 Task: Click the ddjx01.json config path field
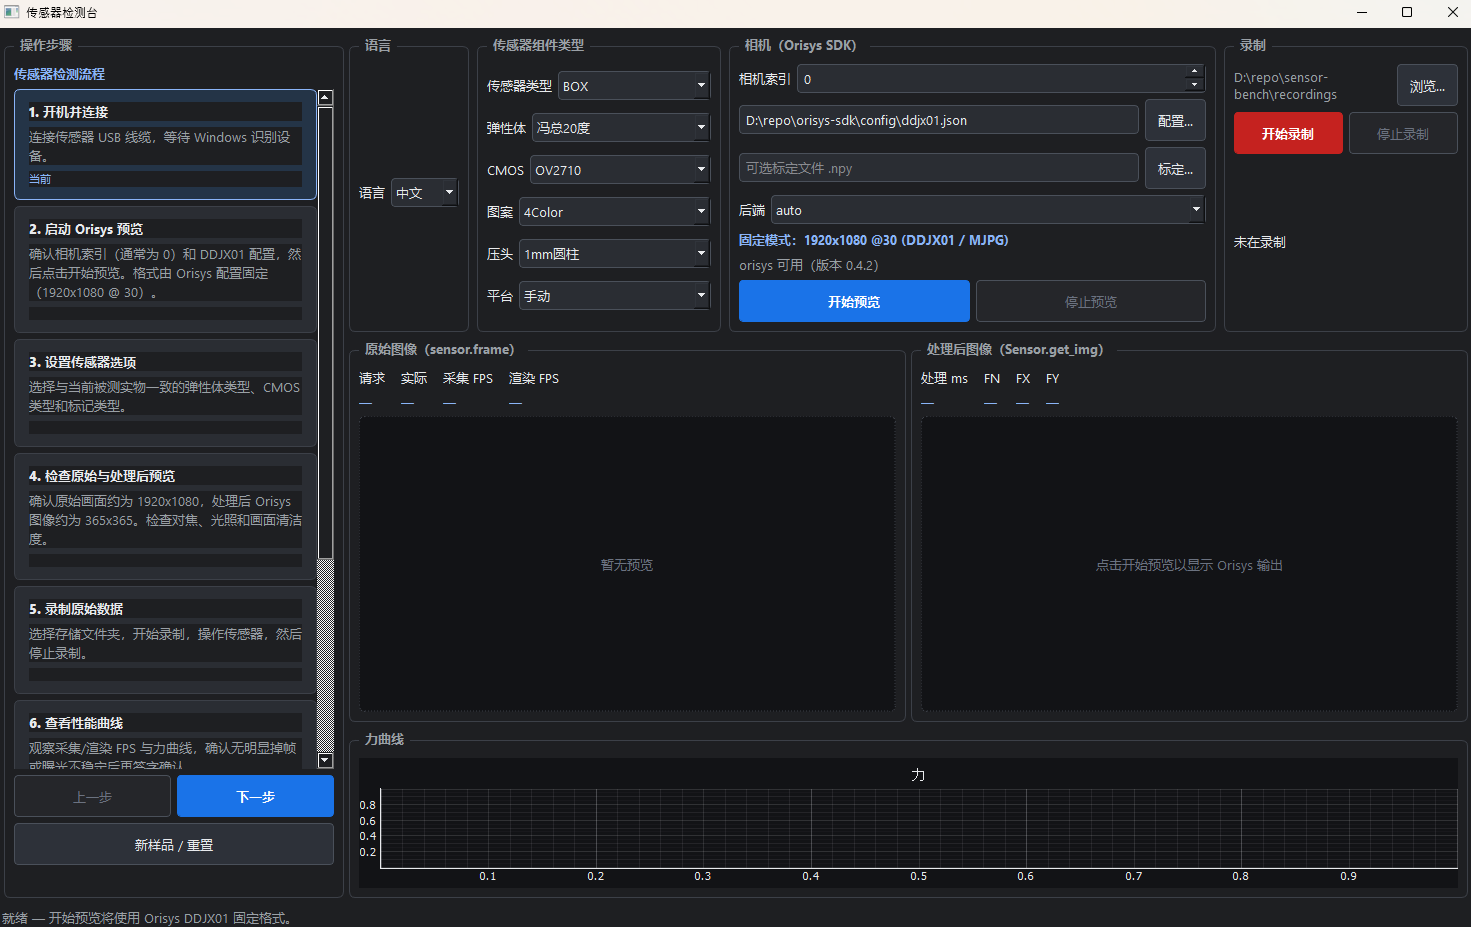[938, 120]
